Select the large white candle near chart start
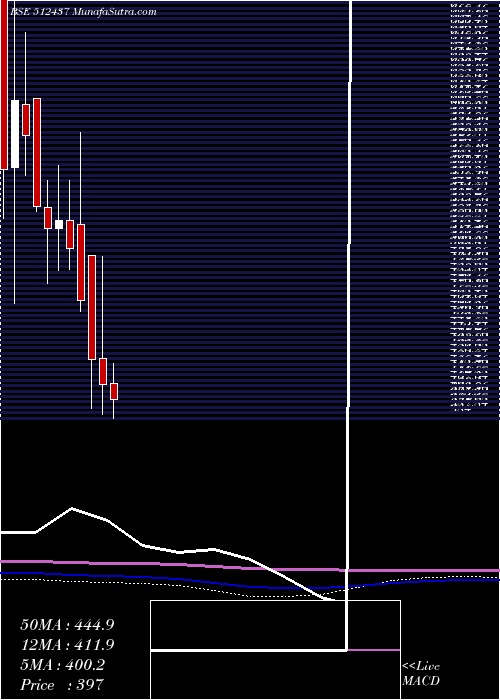Image resolution: width=500 pixels, height=700 pixels. coord(15,134)
